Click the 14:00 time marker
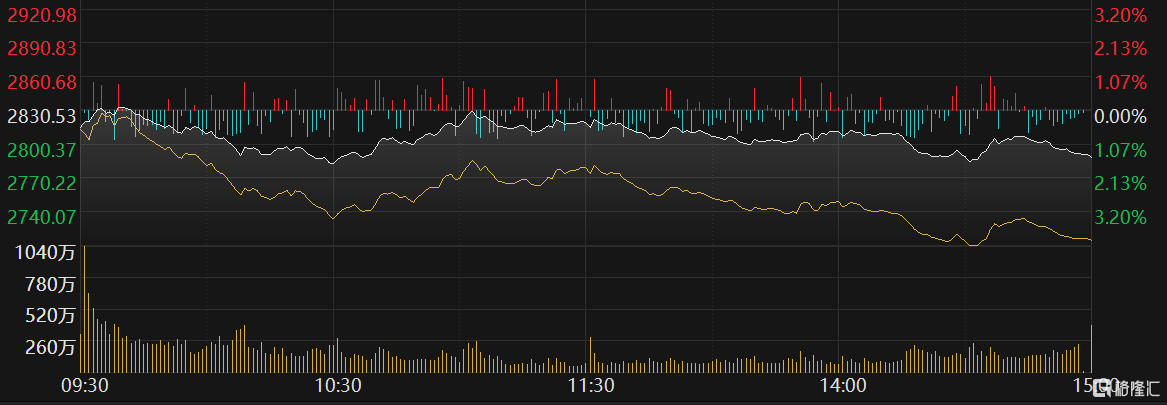 click(845, 386)
